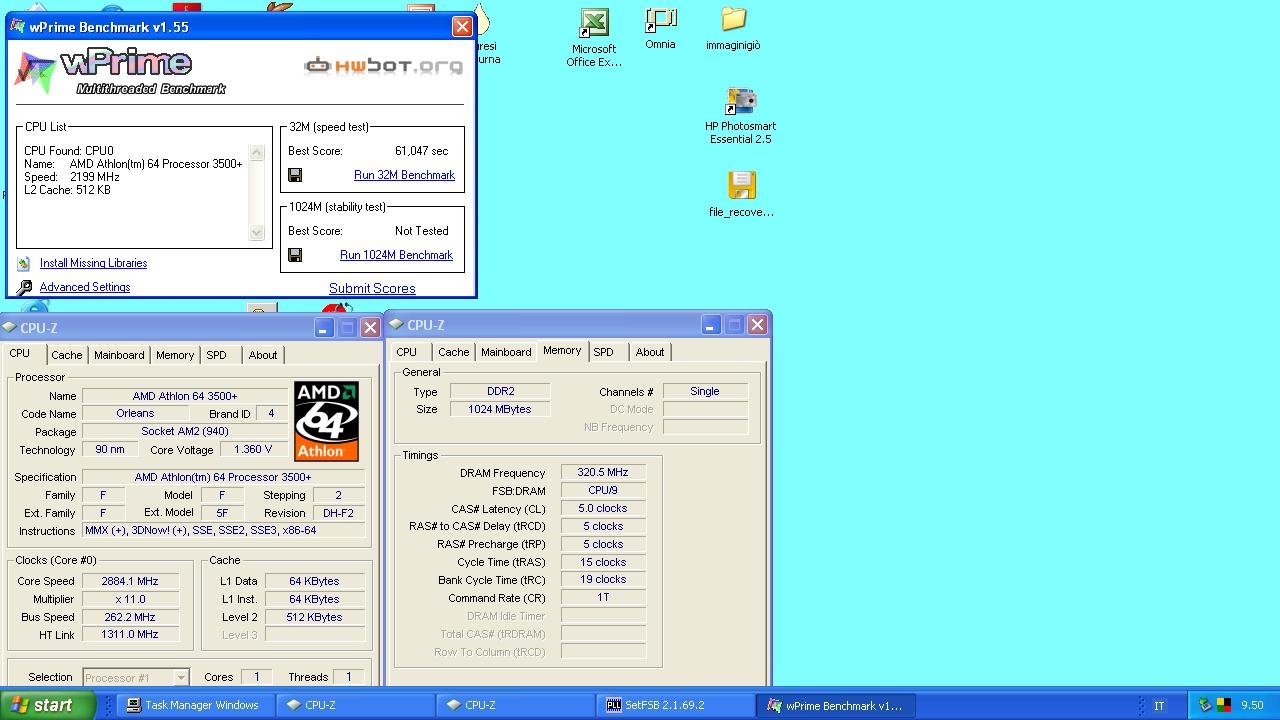Click the Advanced Settings wrench icon
Screen dimensions: 1280x720
point(24,288)
